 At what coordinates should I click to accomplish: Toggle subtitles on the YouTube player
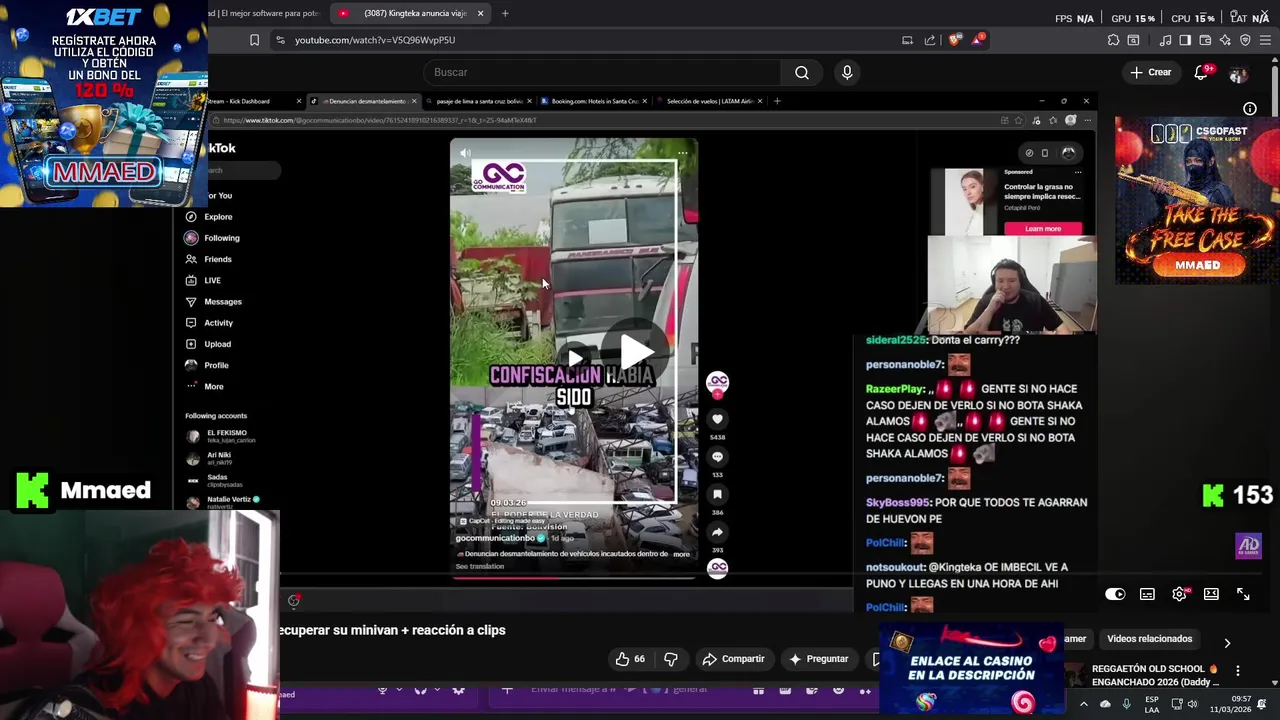(1147, 594)
